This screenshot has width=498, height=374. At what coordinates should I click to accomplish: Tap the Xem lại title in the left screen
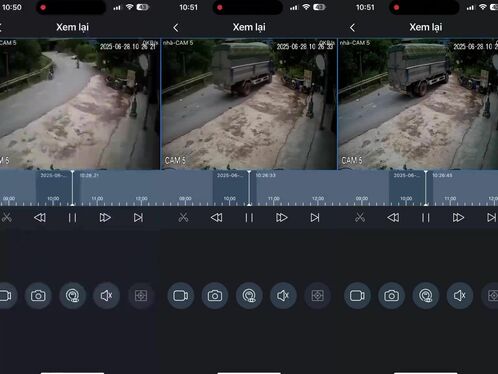coord(72,27)
